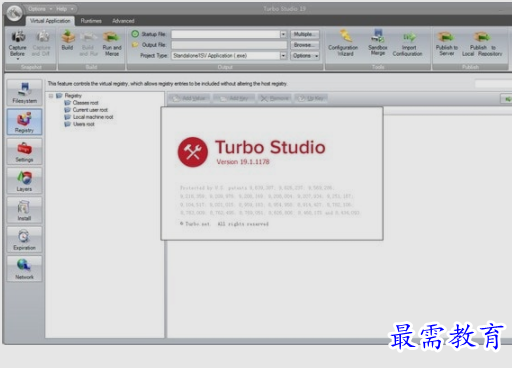Click the Version 19.1.1178 text
The height and width of the screenshot is (368, 512).
tap(243, 162)
